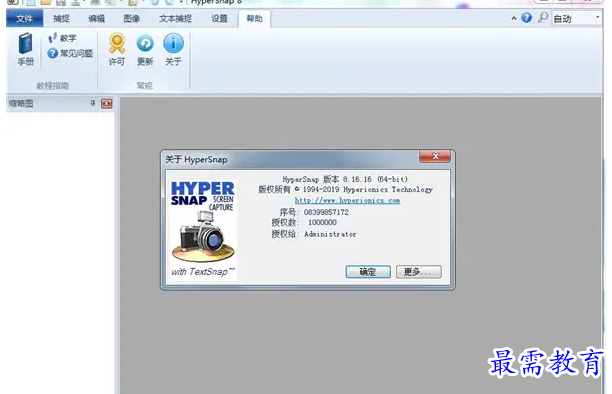Open the hyperionics.com website link
Image resolution: width=612 pixels, height=394 pixels.
(347, 200)
